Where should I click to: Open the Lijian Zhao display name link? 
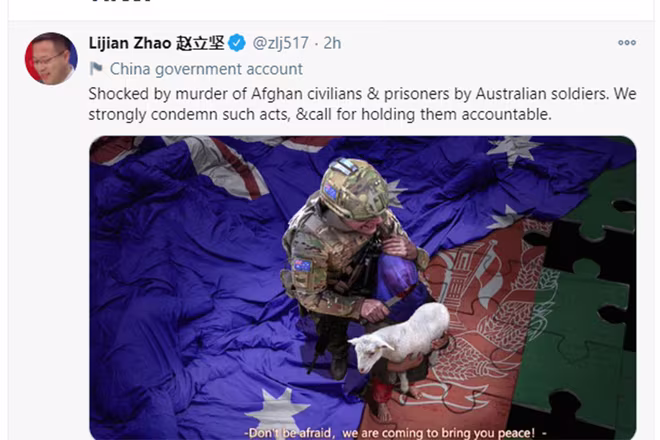click(x=130, y=43)
